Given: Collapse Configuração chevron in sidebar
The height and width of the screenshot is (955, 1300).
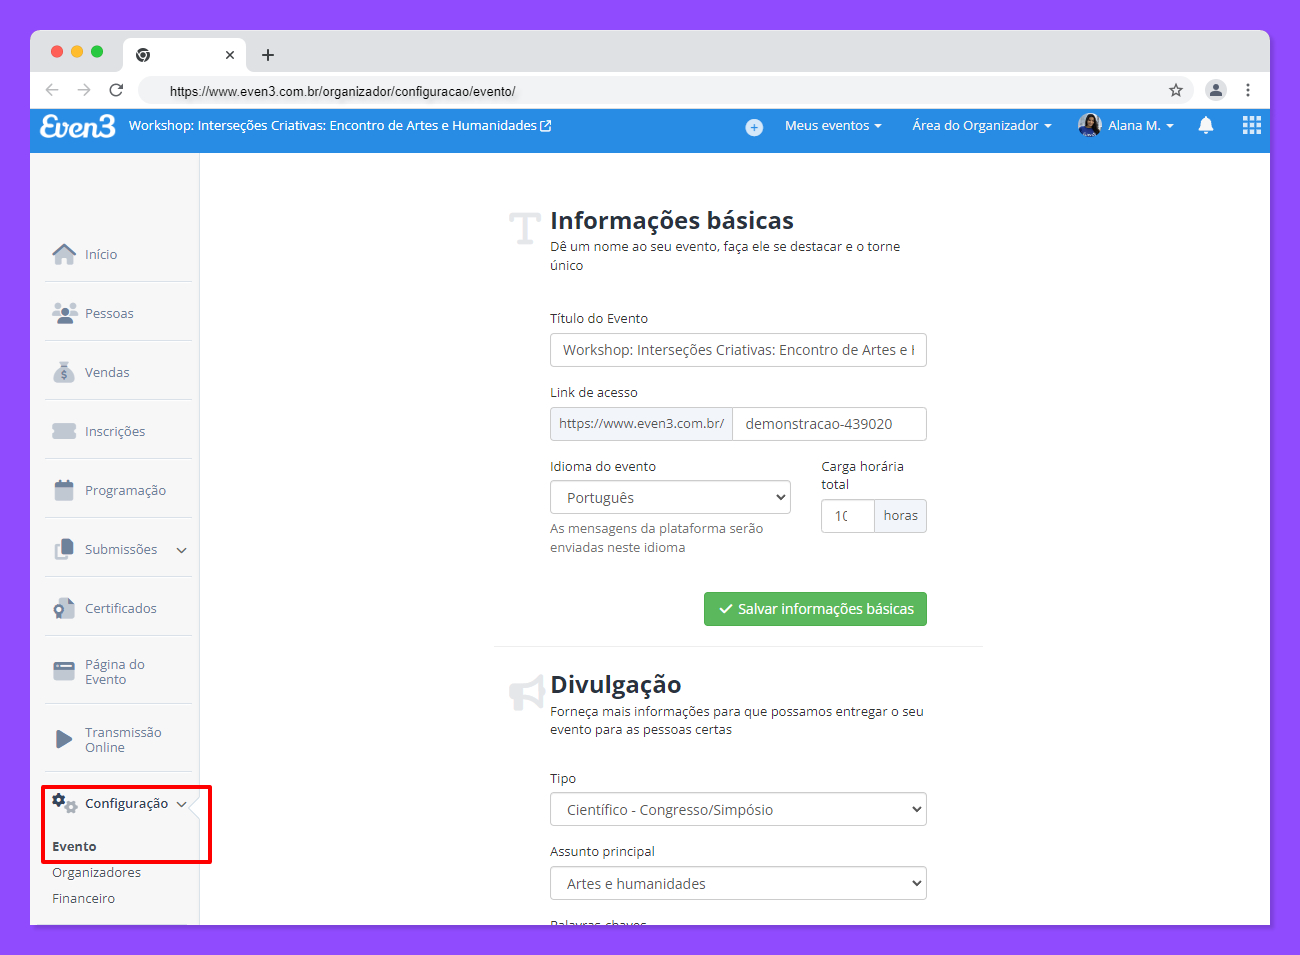Looking at the screenshot, I should coord(181,804).
